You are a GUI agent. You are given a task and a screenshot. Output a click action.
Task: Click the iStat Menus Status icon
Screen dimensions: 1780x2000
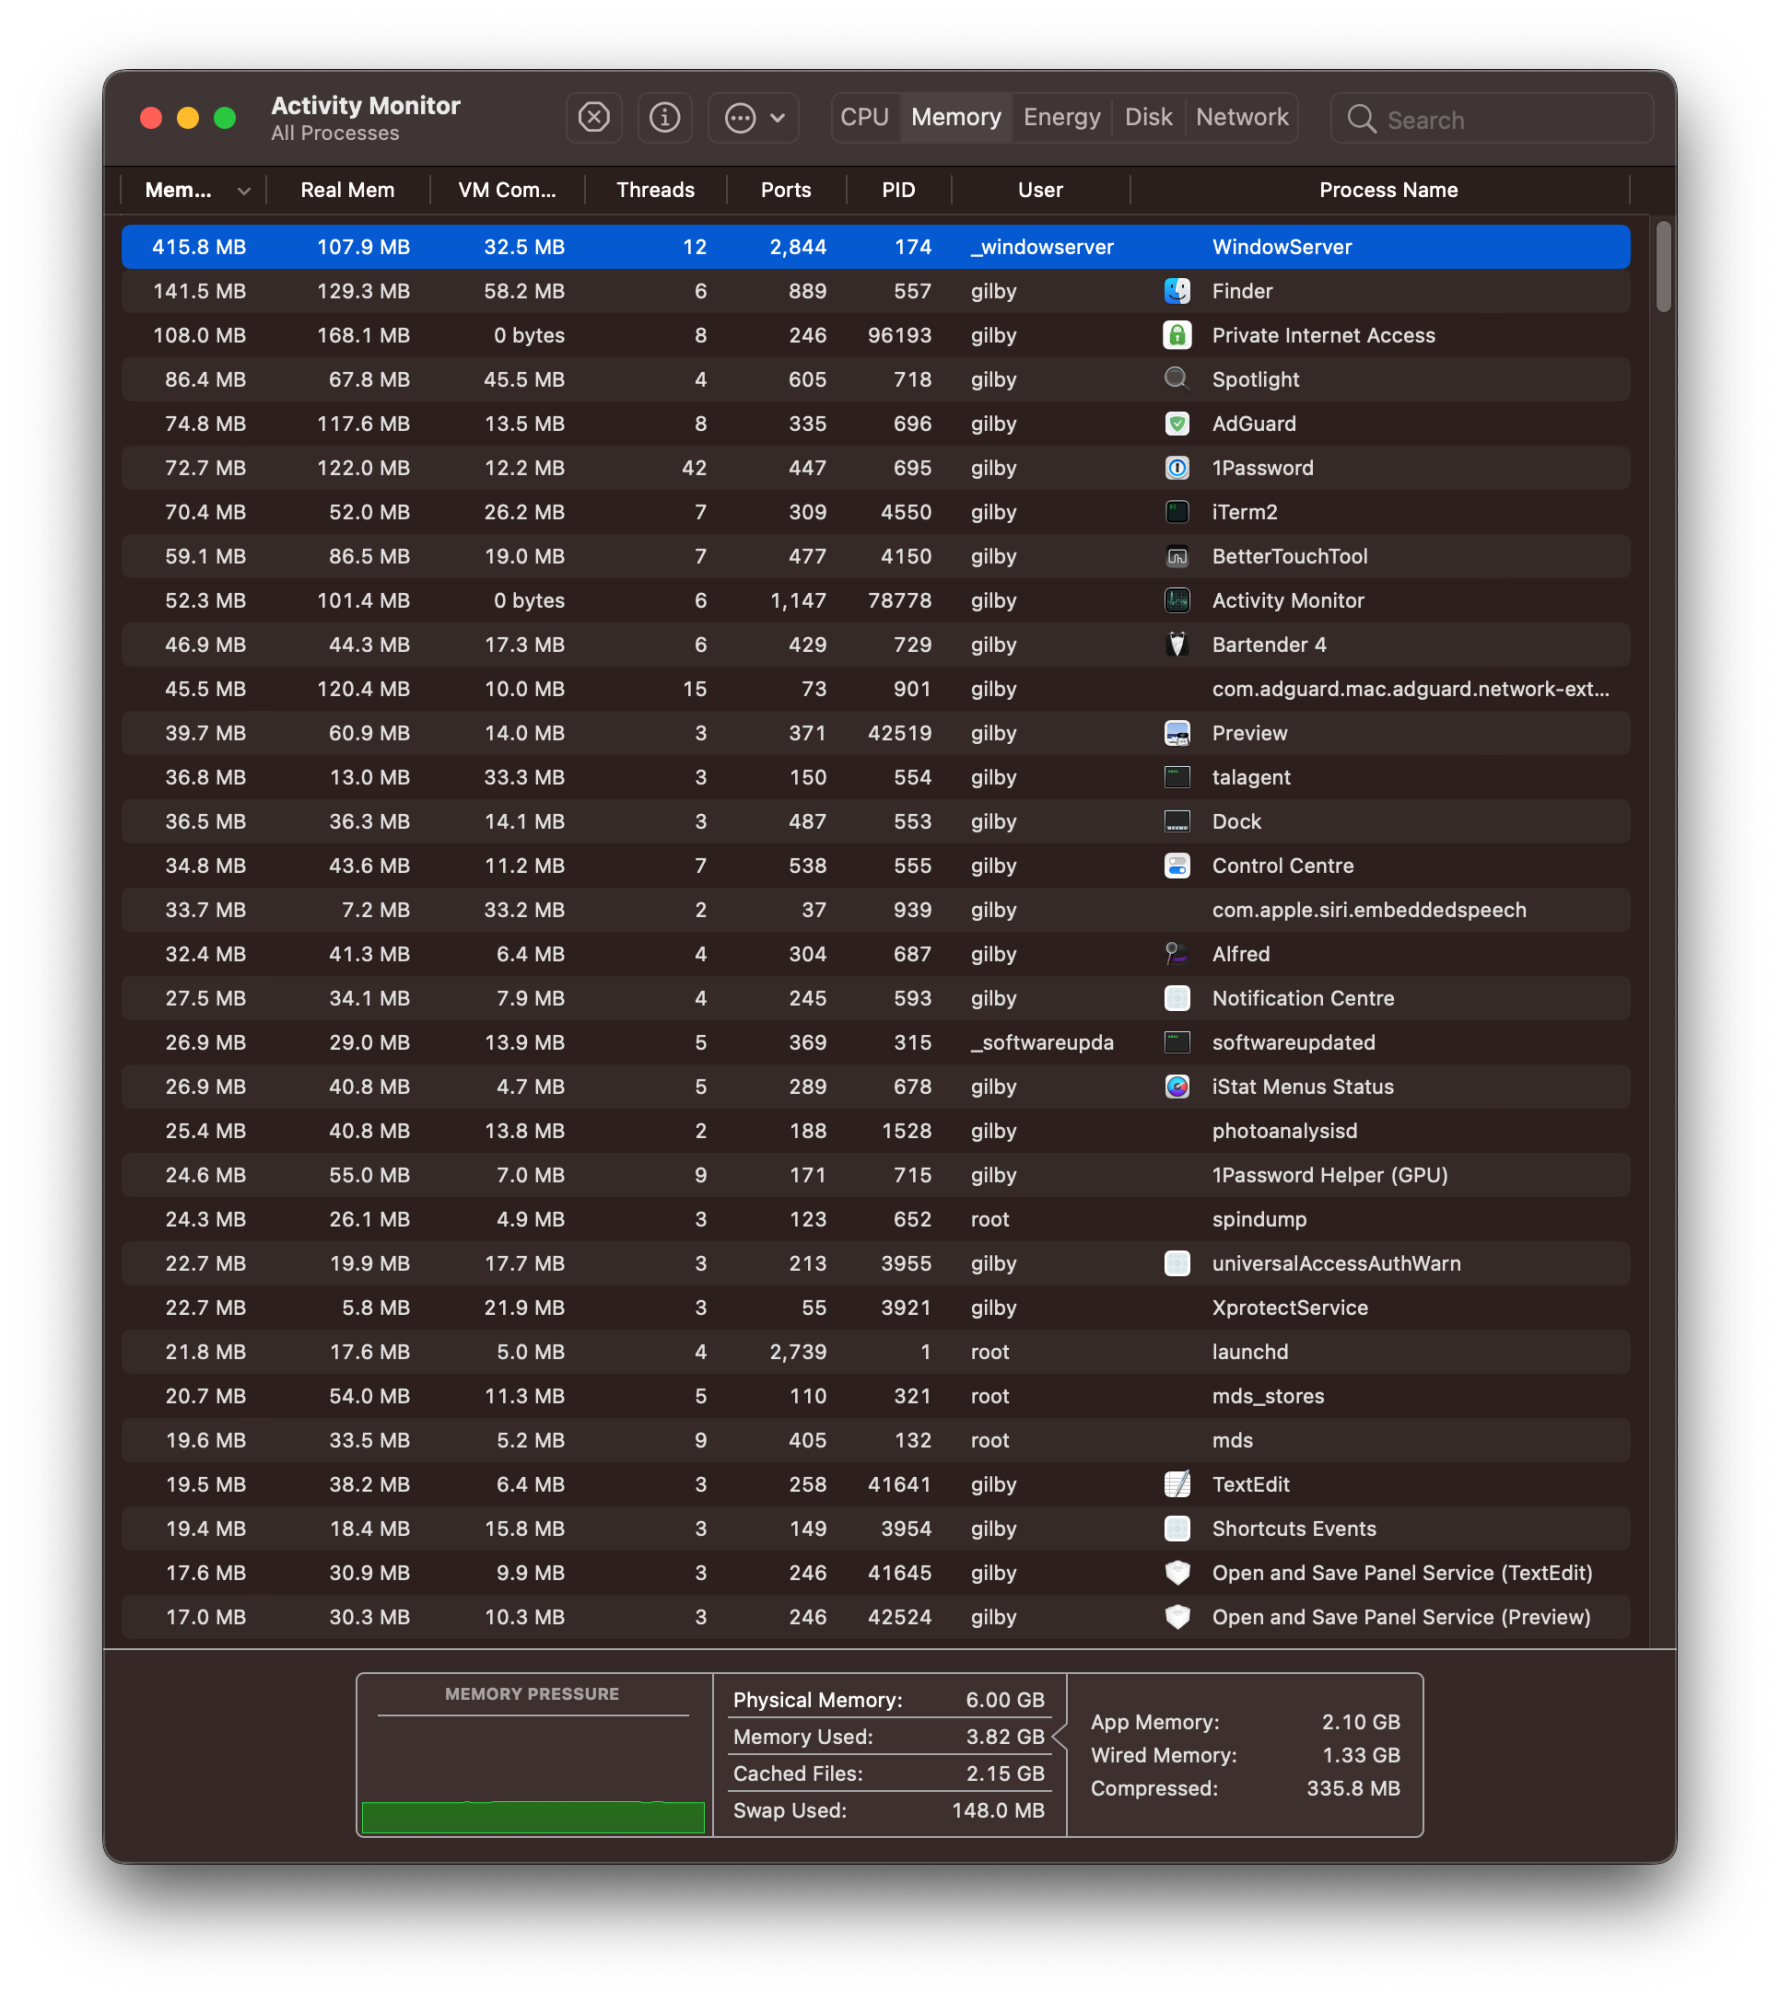tap(1177, 1086)
